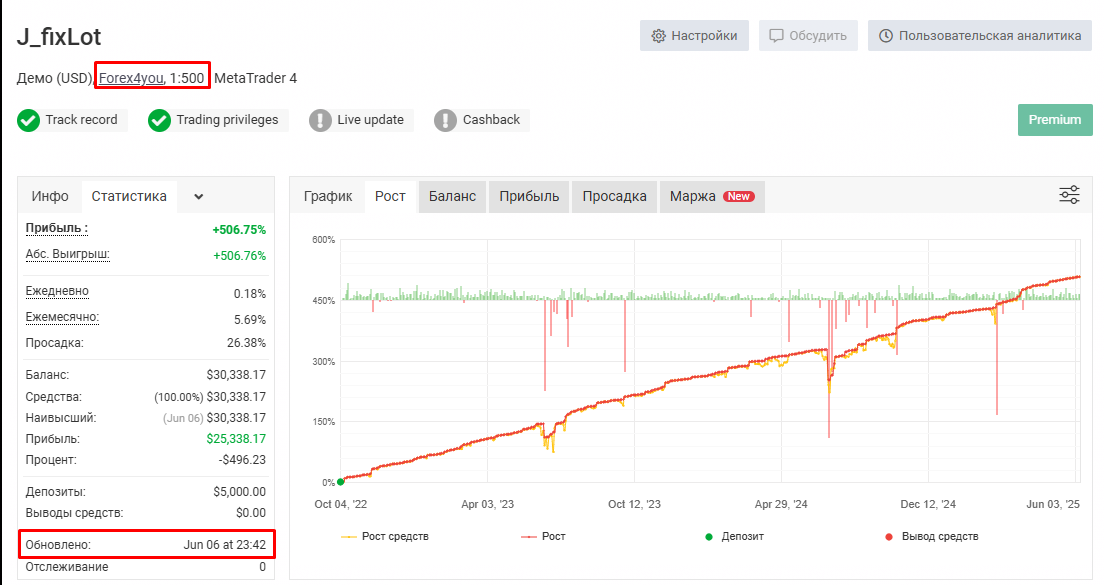The image size is (1104, 585).
Task: Click the Dec 12, '24 axis date
Action: 928,504
